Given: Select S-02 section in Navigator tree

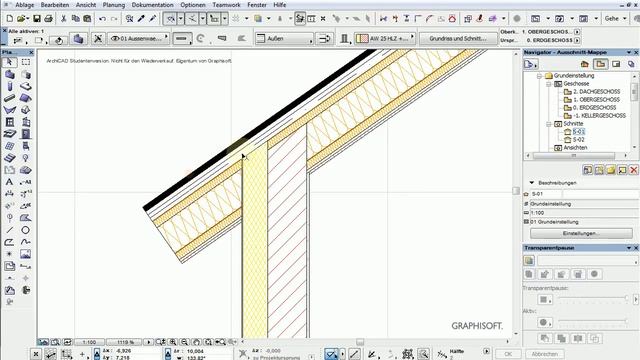Looking at the screenshot, I should tap(578, 140).
